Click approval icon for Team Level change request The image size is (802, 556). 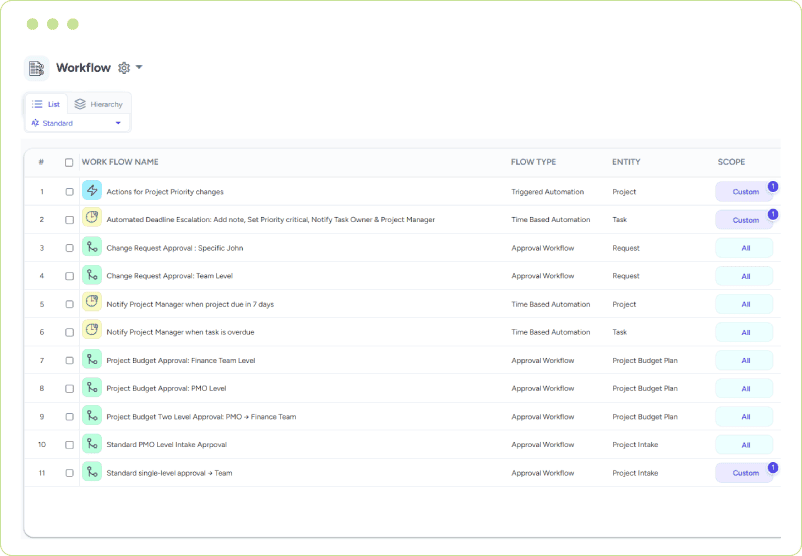[92, 275]
